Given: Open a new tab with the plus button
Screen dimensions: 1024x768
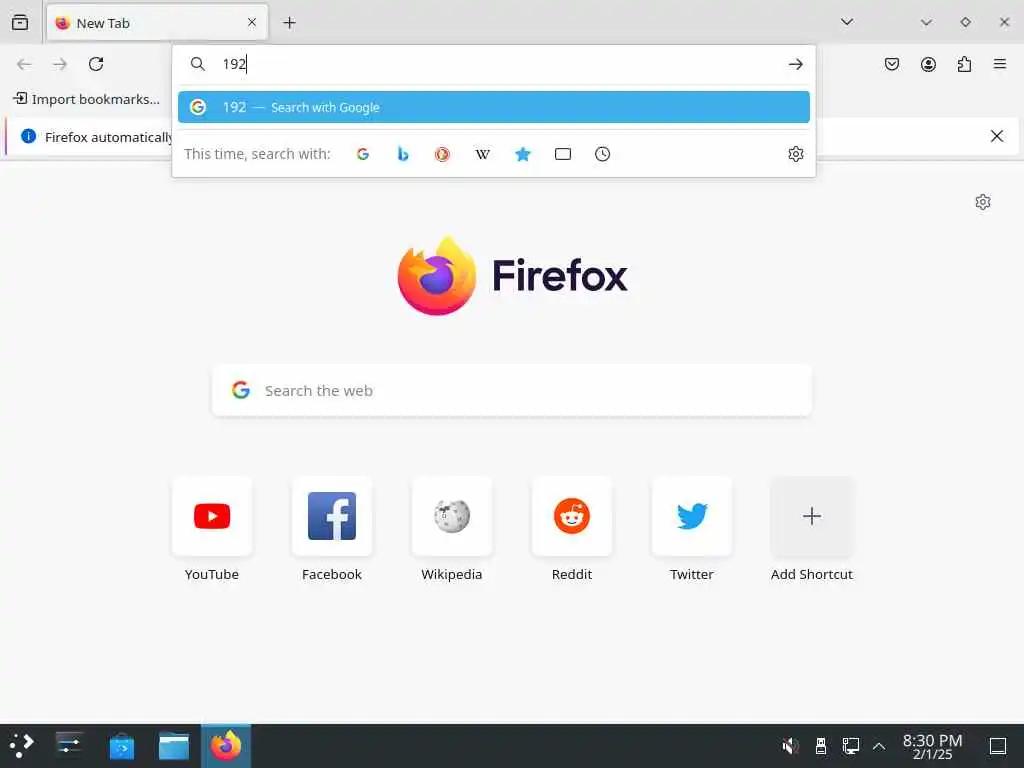Looking at the screenshot, I should pyautogui.click(x=289, y=23).
